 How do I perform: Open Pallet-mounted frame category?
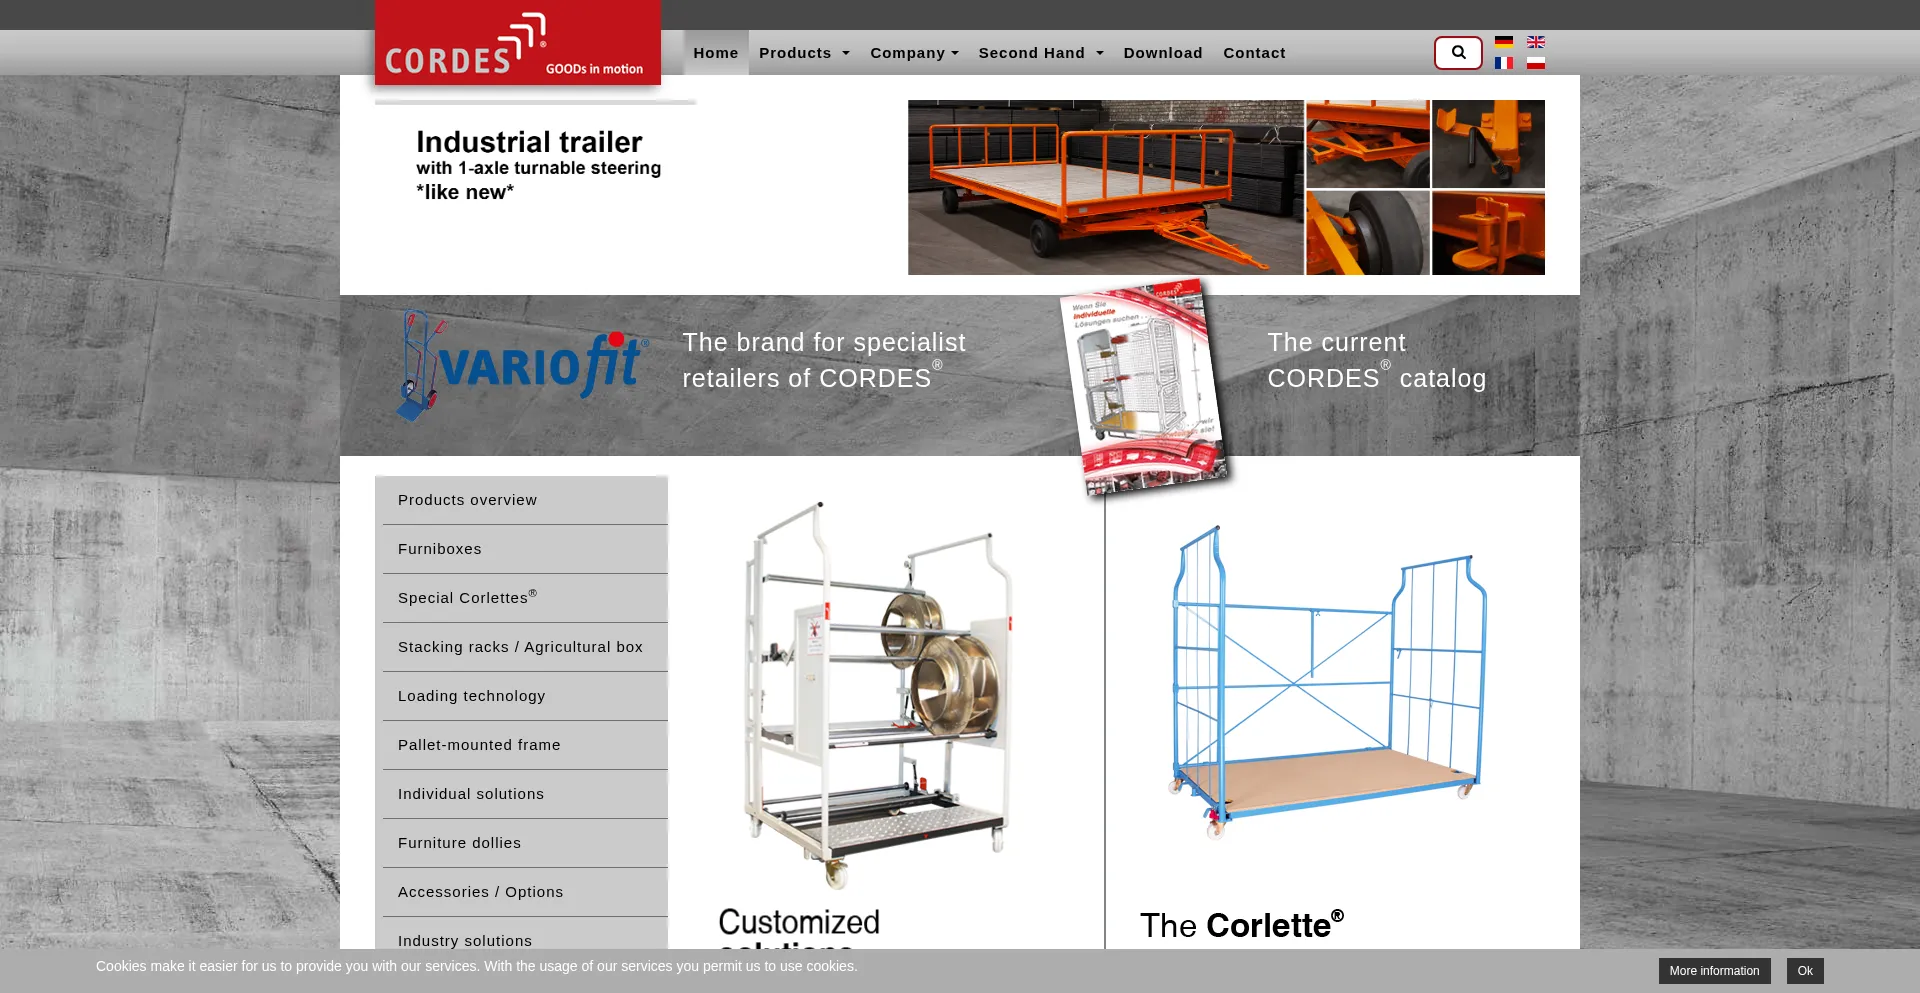pos(525,745)
